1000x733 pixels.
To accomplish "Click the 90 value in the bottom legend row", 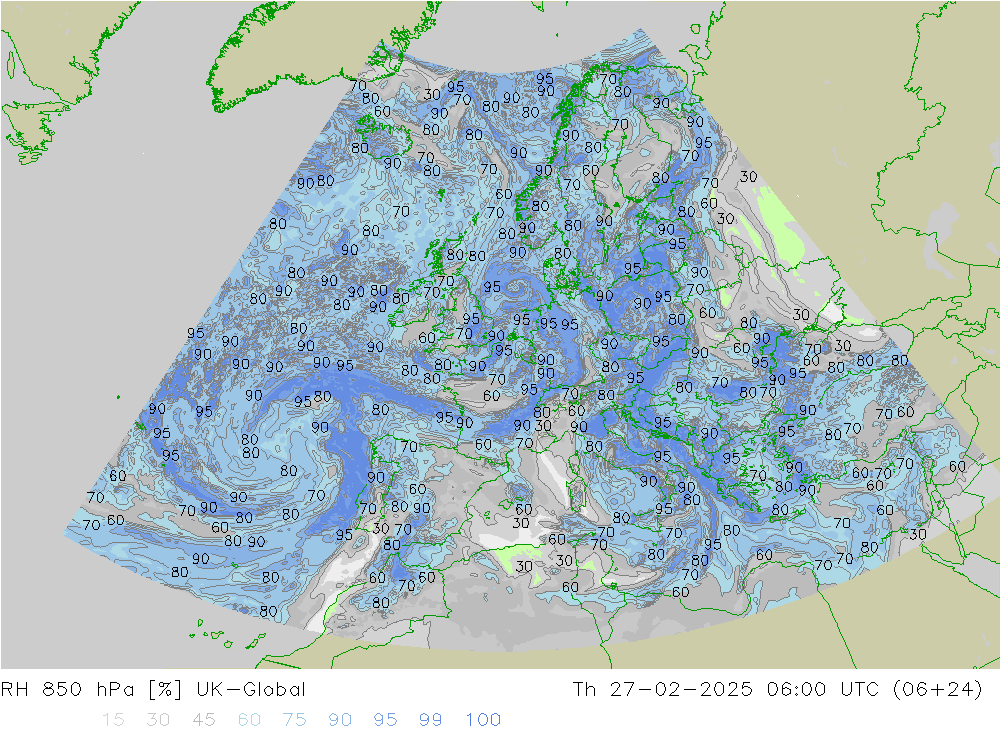I will [340, 720].
